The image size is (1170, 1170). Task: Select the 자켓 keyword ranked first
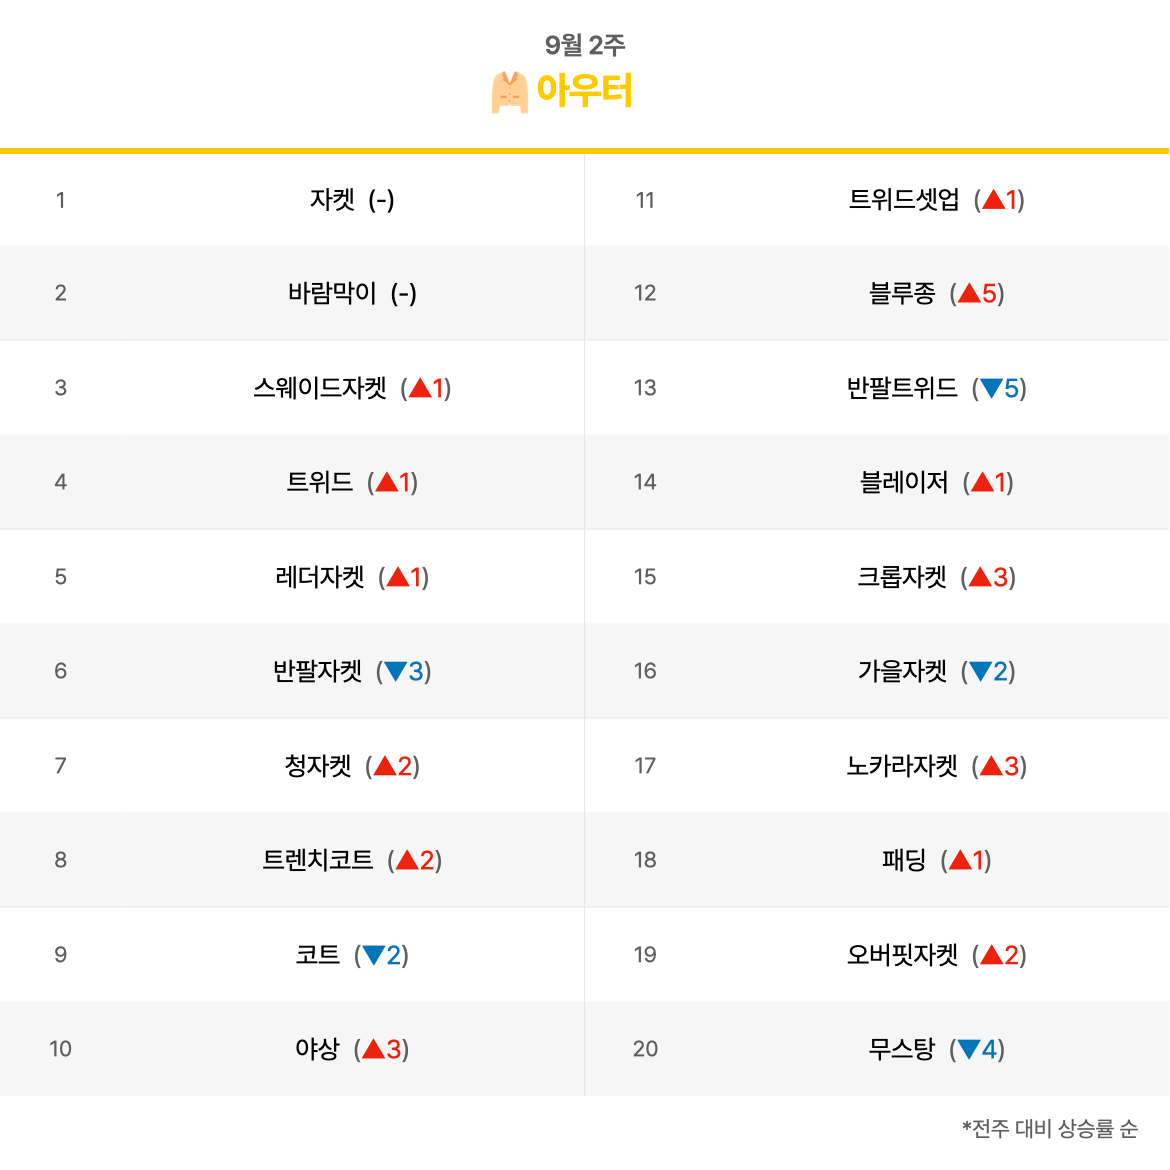(x=332, y=199)
